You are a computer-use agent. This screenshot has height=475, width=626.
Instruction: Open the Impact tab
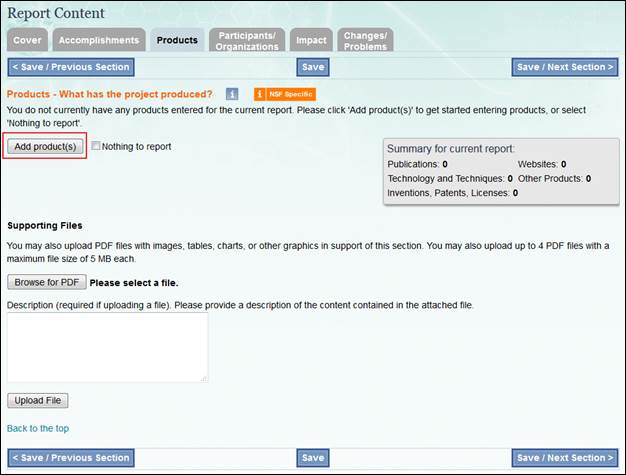coord(311,40)
